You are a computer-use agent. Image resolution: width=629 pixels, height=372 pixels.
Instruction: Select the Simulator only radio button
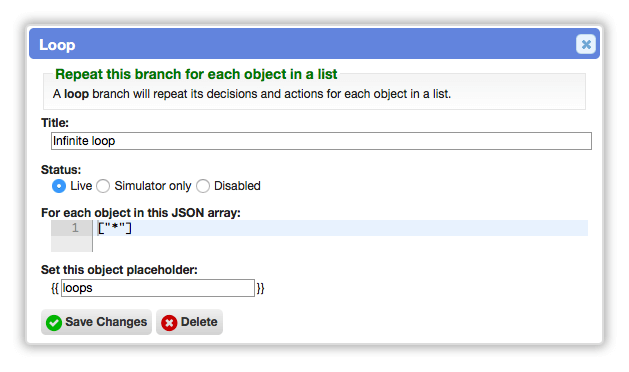point(103,186)
